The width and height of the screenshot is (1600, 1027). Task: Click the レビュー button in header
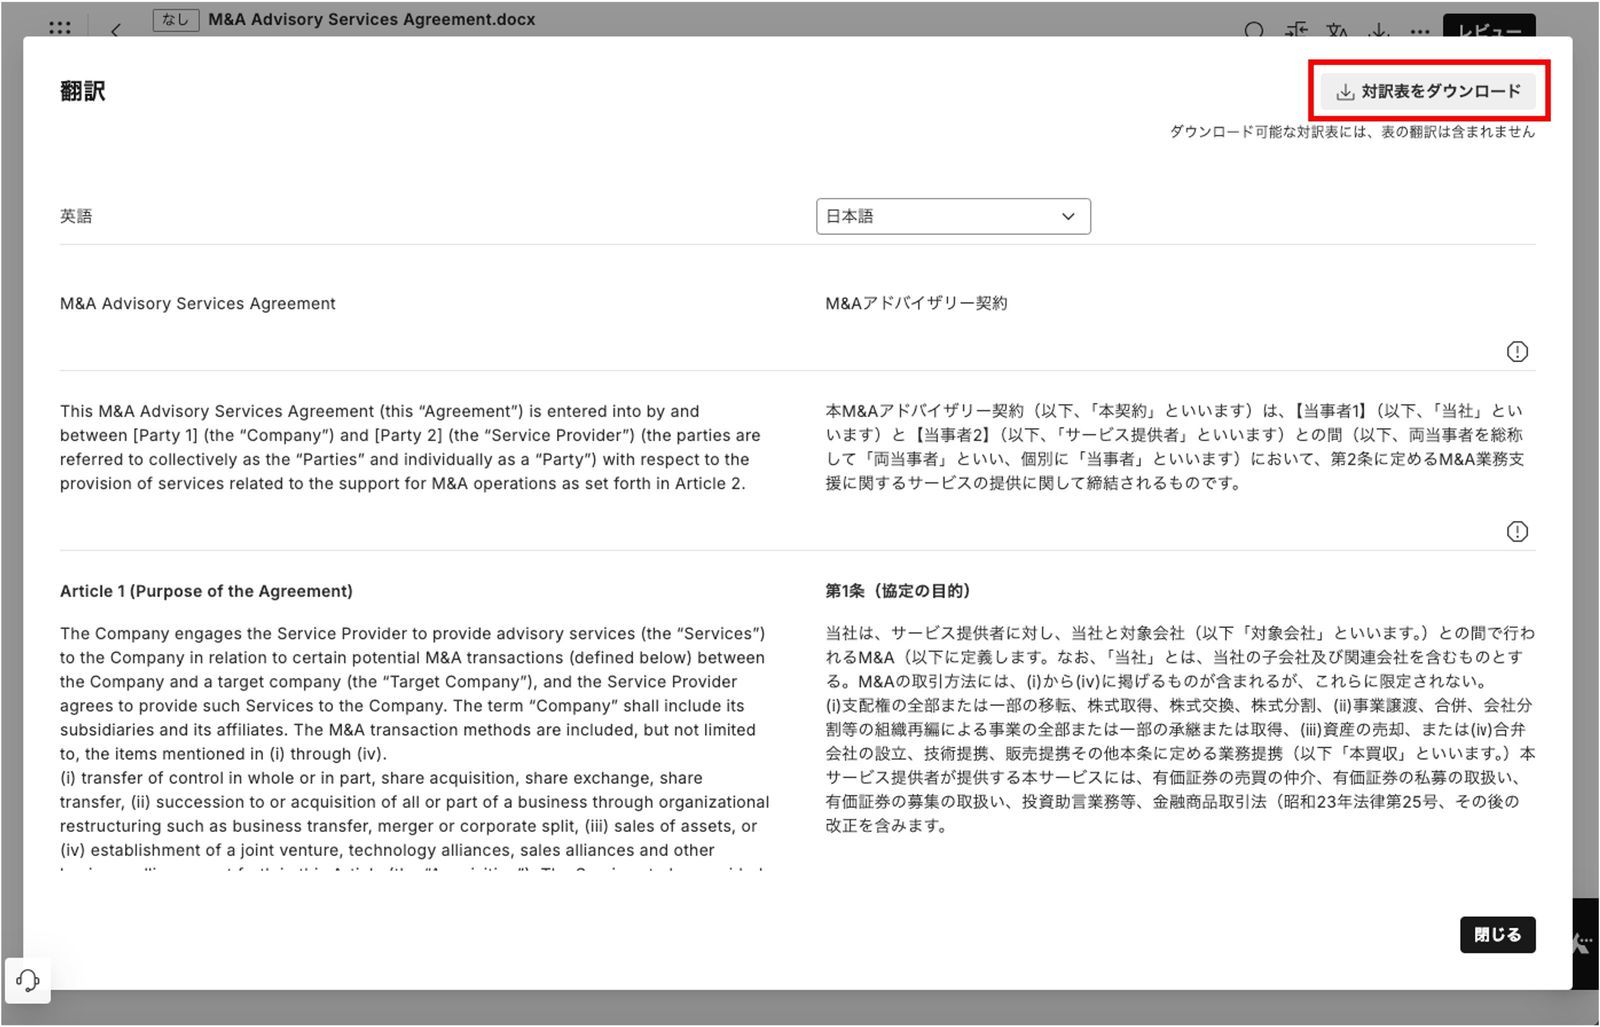[x=1488, y=28]
